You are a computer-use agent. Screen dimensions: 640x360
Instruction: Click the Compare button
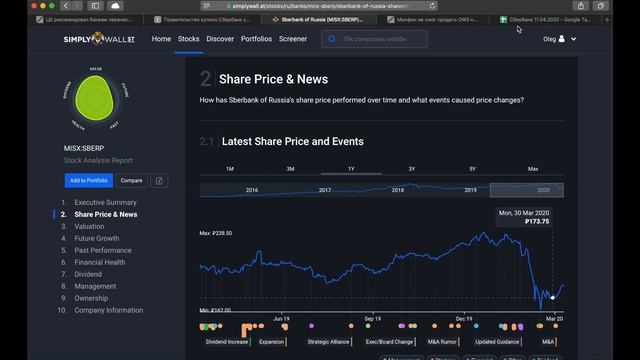pos(131,180)
